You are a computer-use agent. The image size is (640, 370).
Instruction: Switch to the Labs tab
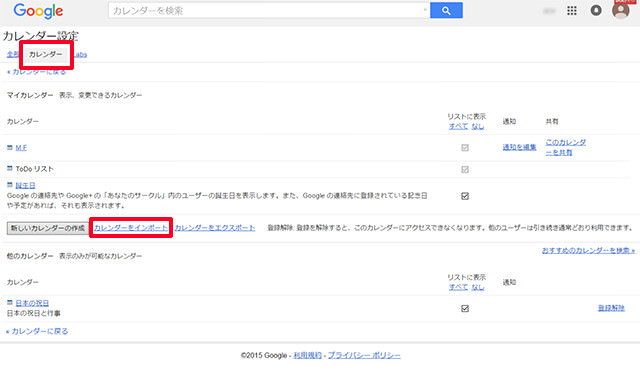[80, 55]
